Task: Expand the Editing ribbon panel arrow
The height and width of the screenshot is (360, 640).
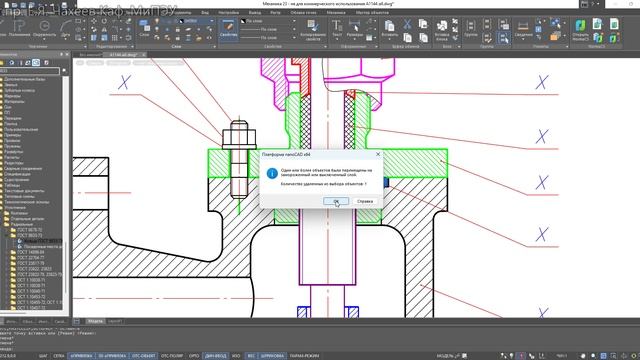Action: pos(133,47)
